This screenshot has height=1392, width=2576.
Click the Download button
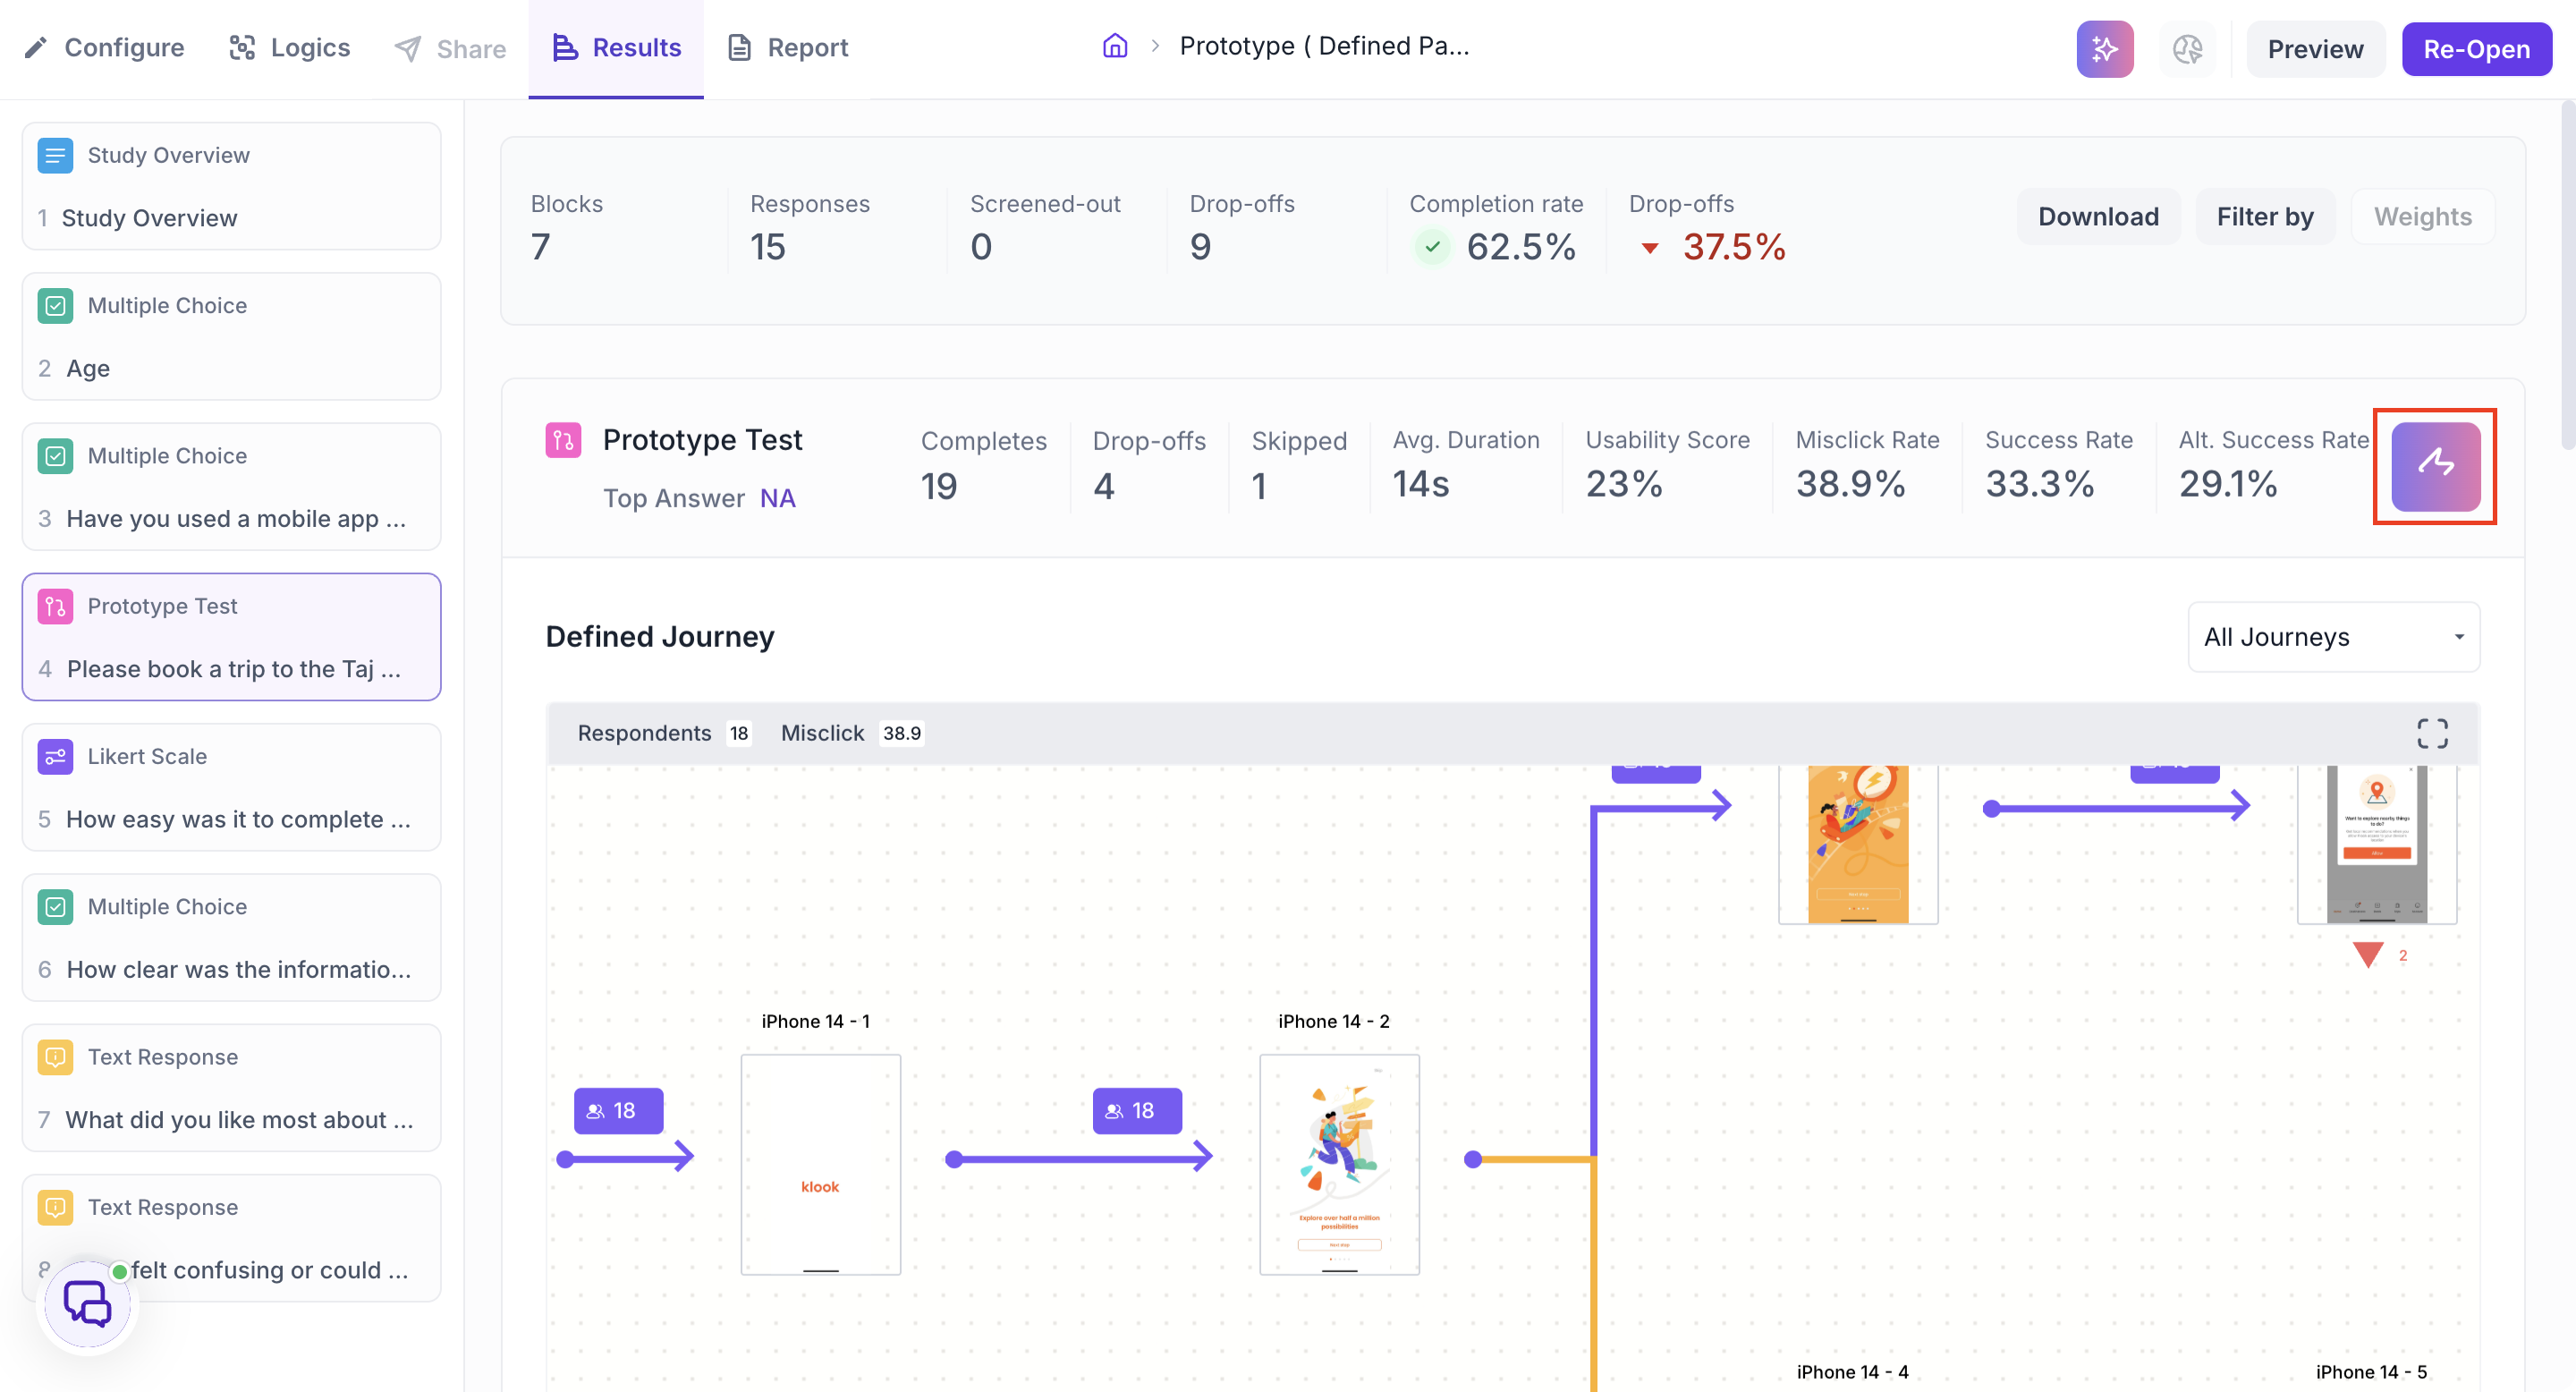click(2098, 216)
